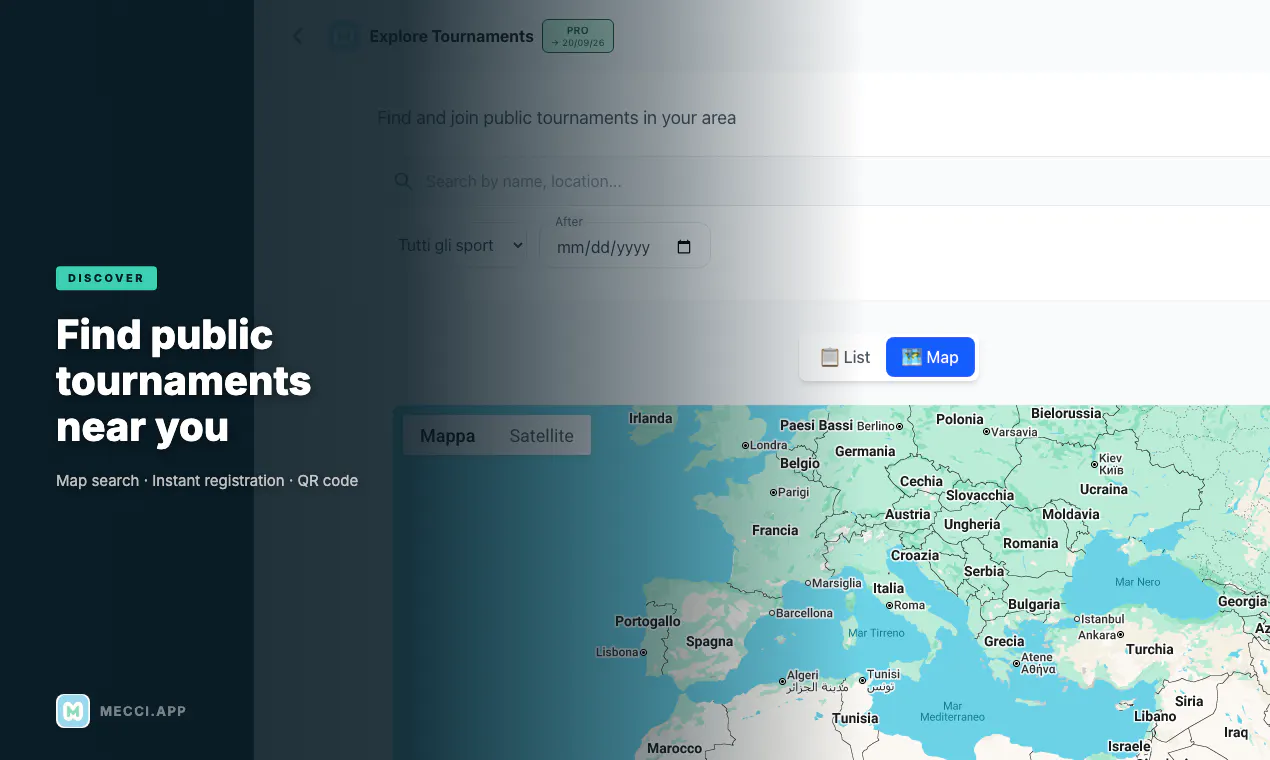Click Serbia label on the map

pos(984,571)
